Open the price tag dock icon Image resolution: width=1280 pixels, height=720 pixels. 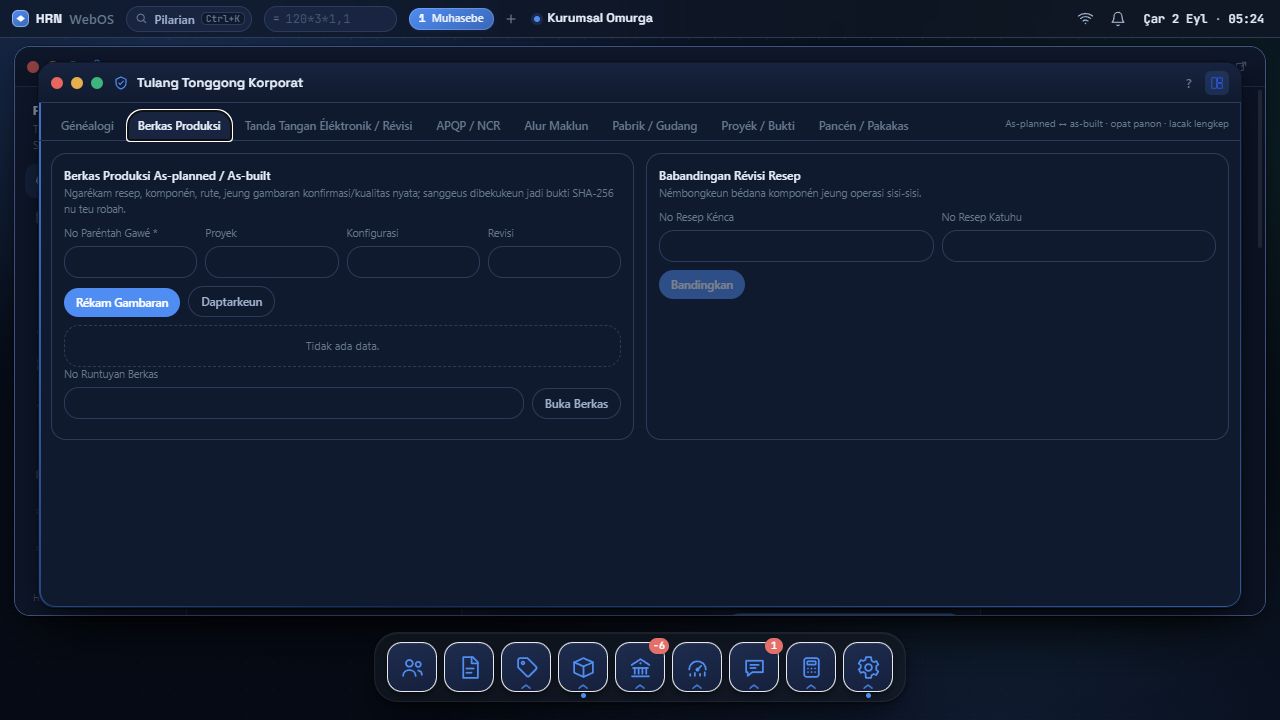coord(526,667)
